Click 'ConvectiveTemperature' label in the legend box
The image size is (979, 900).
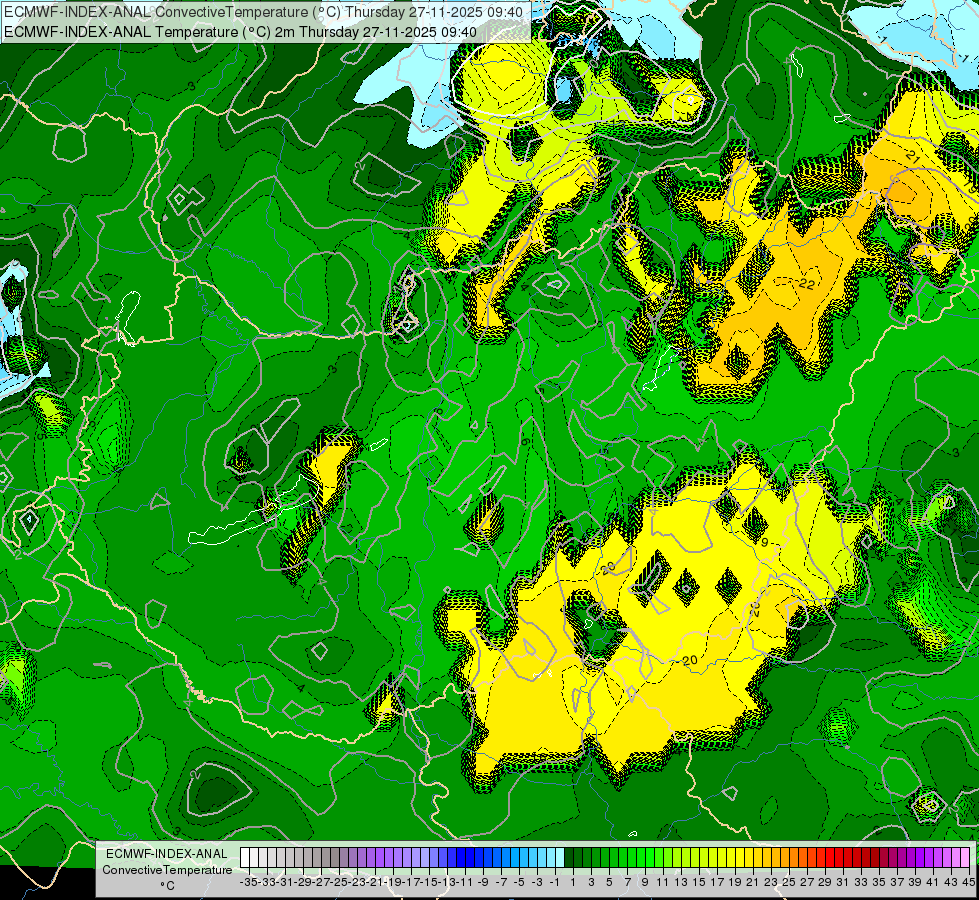[167, 869]
